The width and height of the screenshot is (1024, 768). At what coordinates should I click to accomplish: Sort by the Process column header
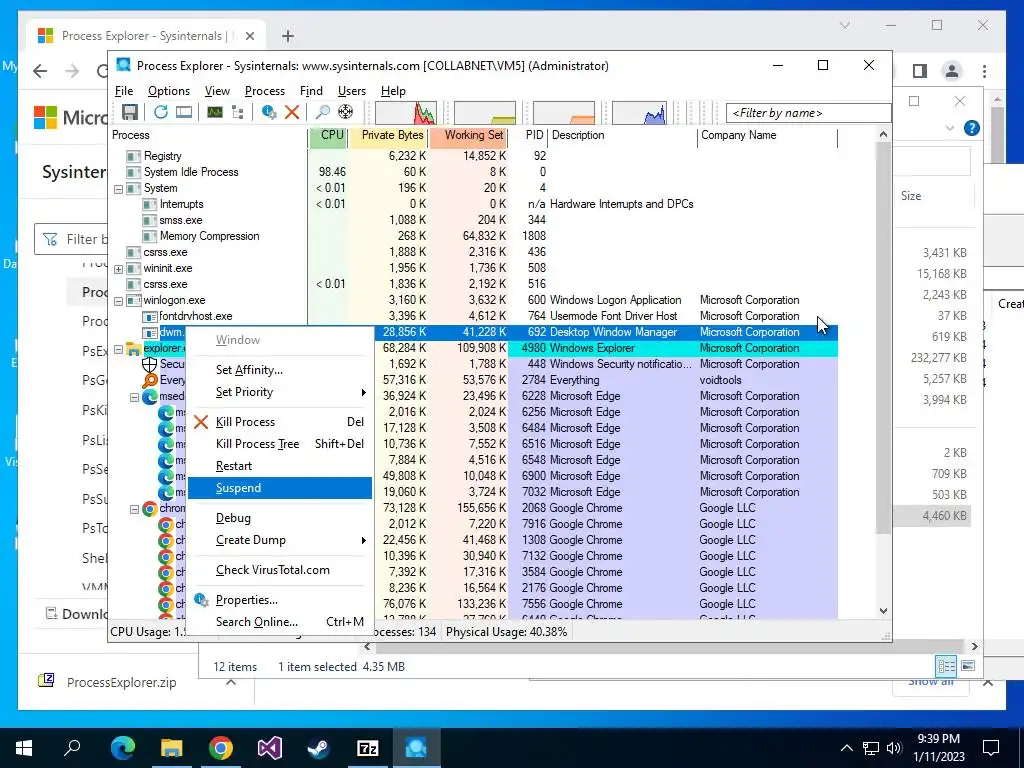209,135
